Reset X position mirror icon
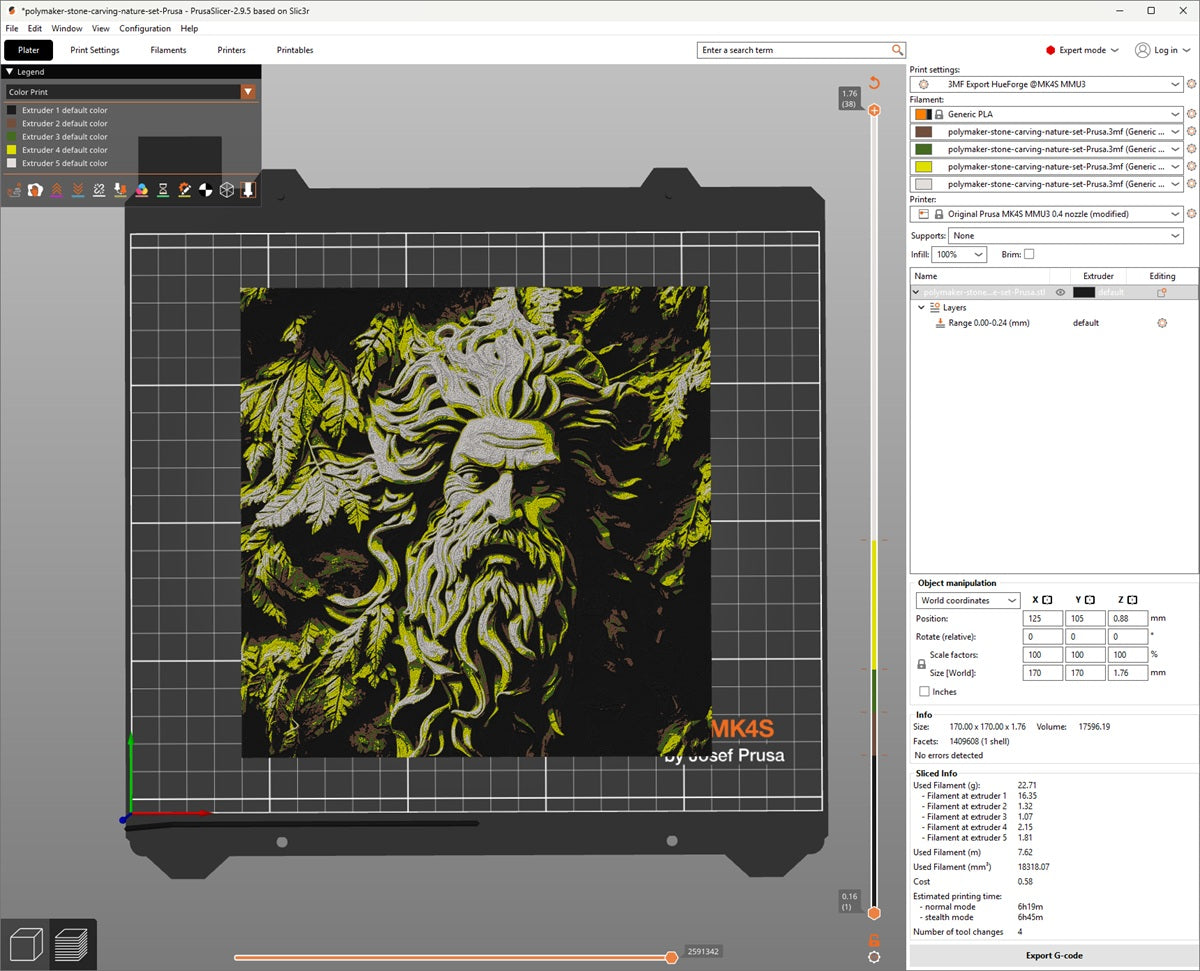Screen dimensions: 1200x971 pyautogui.click(x=1047, y=600)
